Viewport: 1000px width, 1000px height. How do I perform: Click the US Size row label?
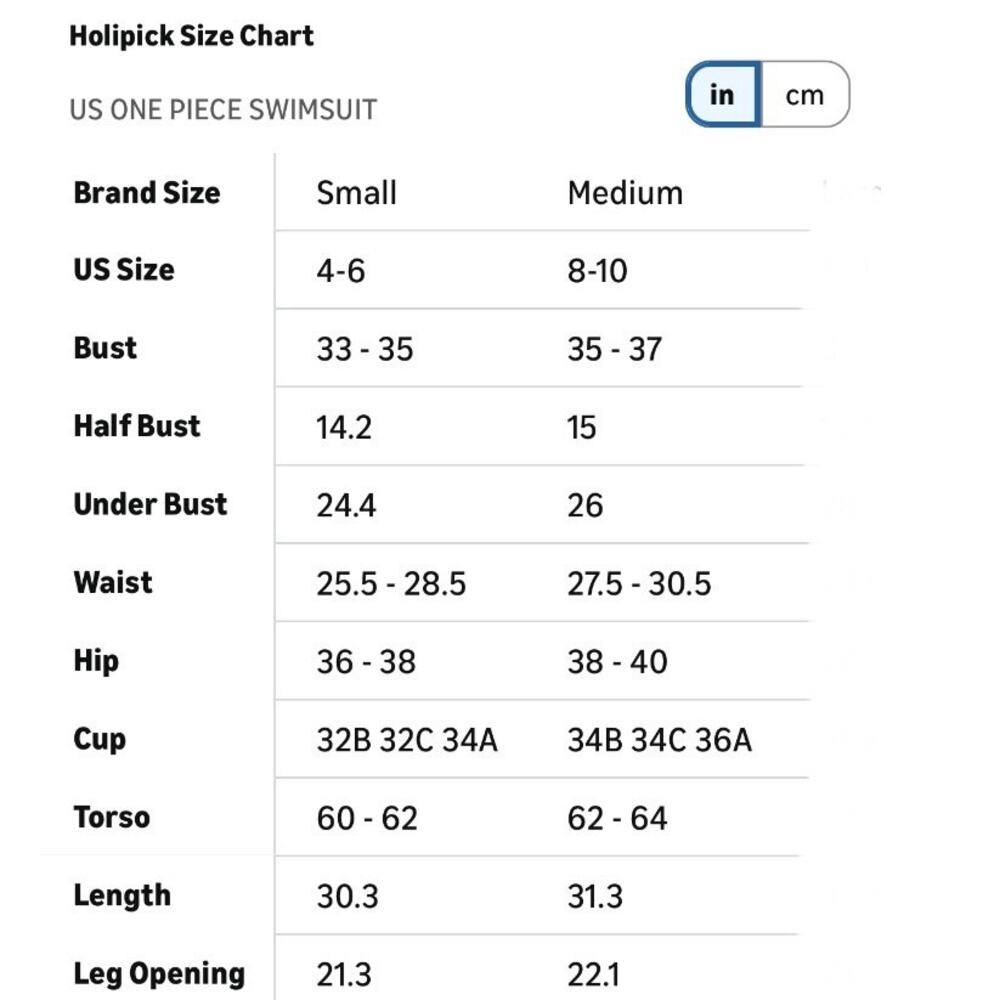tap(124, 270)
